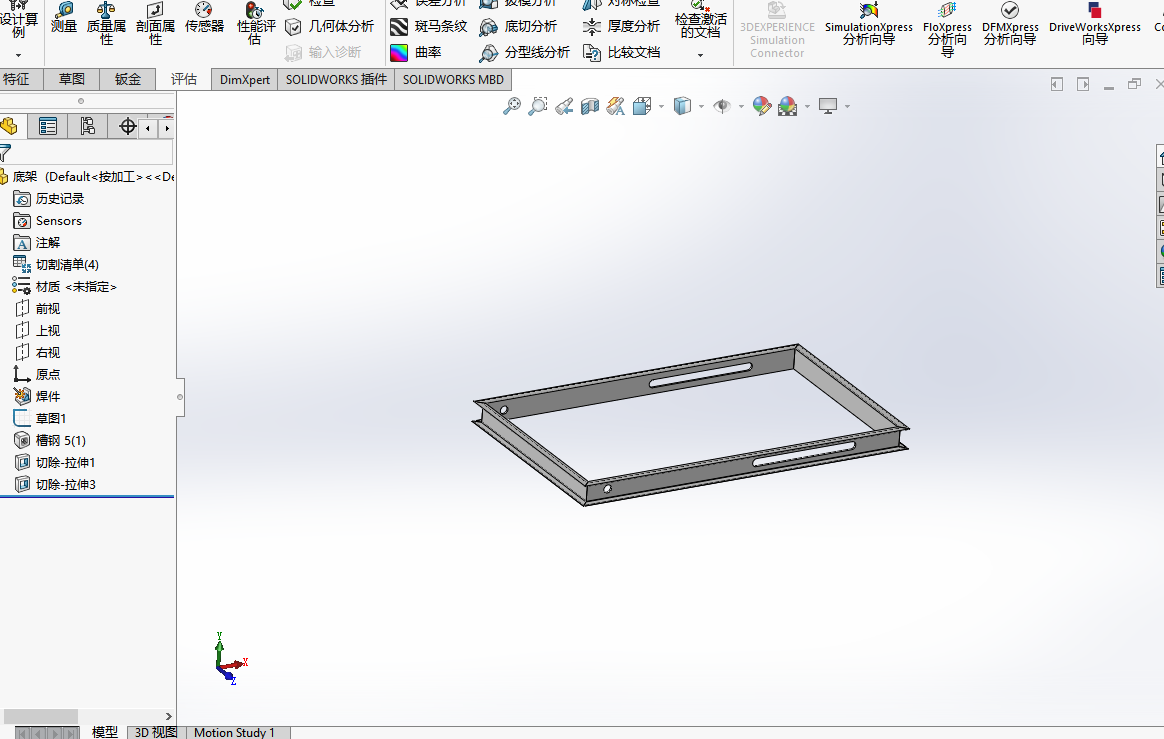The height and width of the screenshot is (739, 1164).
Task: Open the Apply Scene dropdown arrow
Action: pos(807,106)
